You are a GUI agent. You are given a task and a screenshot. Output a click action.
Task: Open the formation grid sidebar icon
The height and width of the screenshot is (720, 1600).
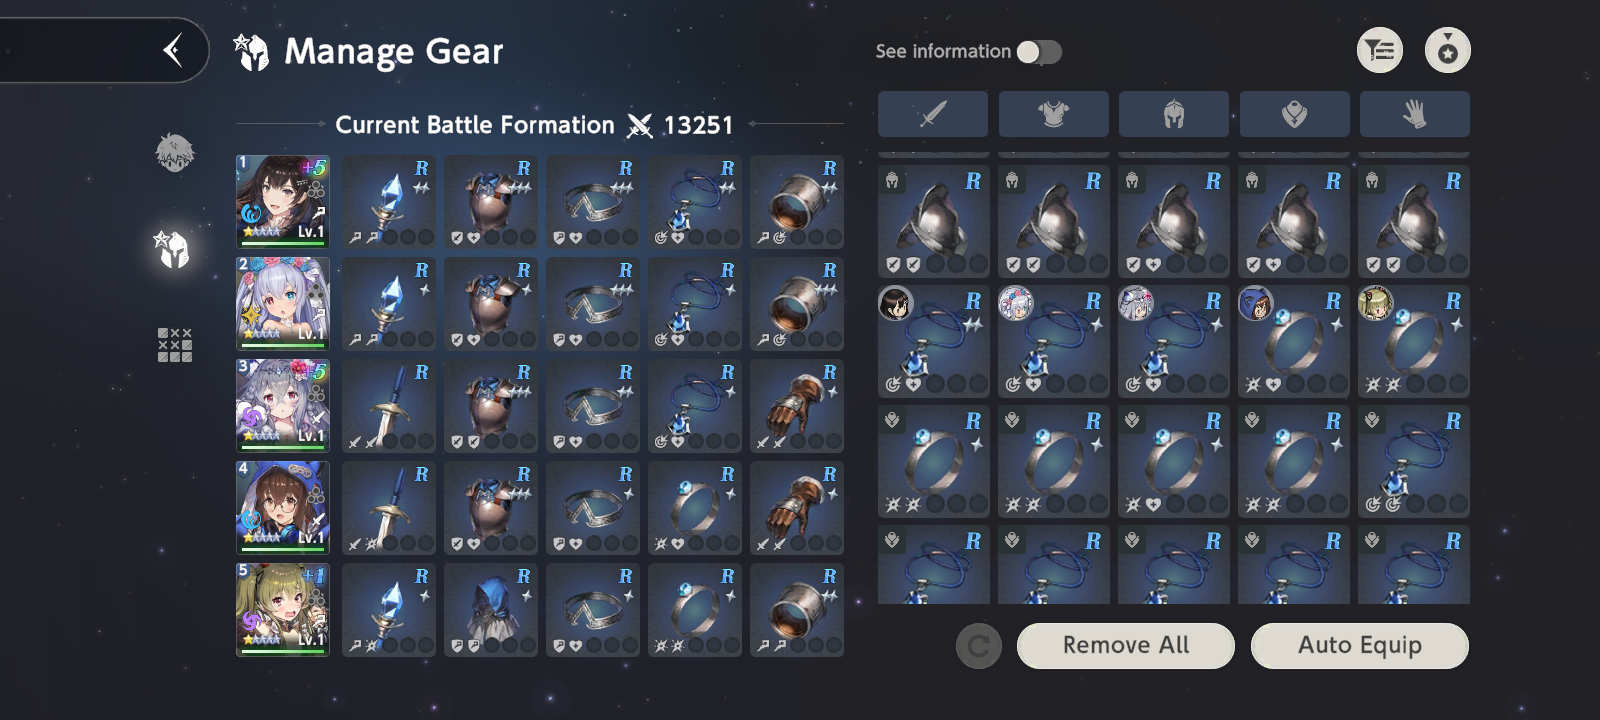point(175,345)
